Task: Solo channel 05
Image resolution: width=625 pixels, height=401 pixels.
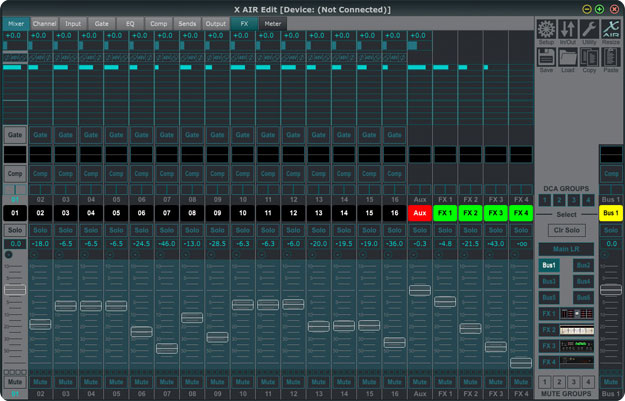Action: [116, 230]
